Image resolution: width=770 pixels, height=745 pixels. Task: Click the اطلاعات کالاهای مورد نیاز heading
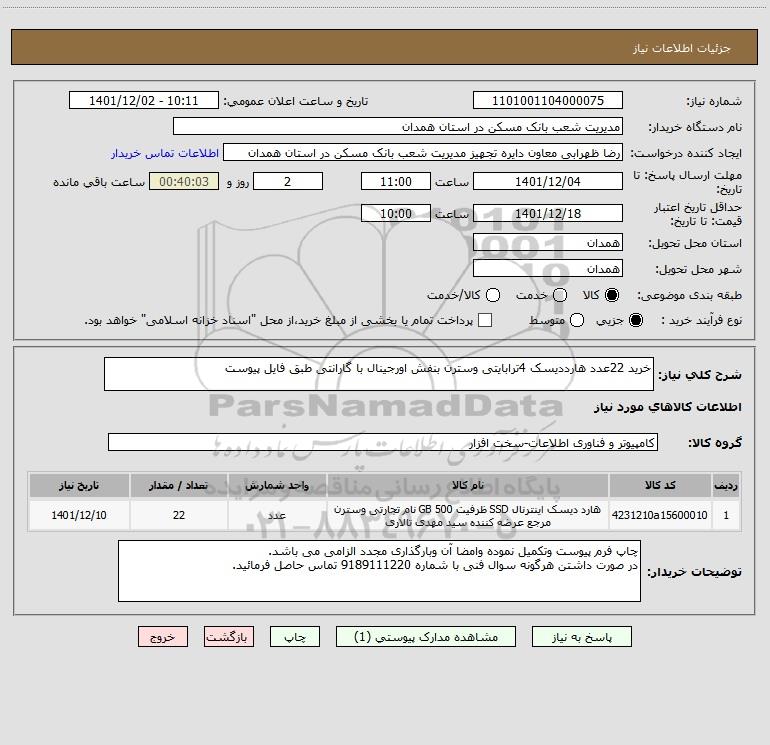(x=667, y=407)
